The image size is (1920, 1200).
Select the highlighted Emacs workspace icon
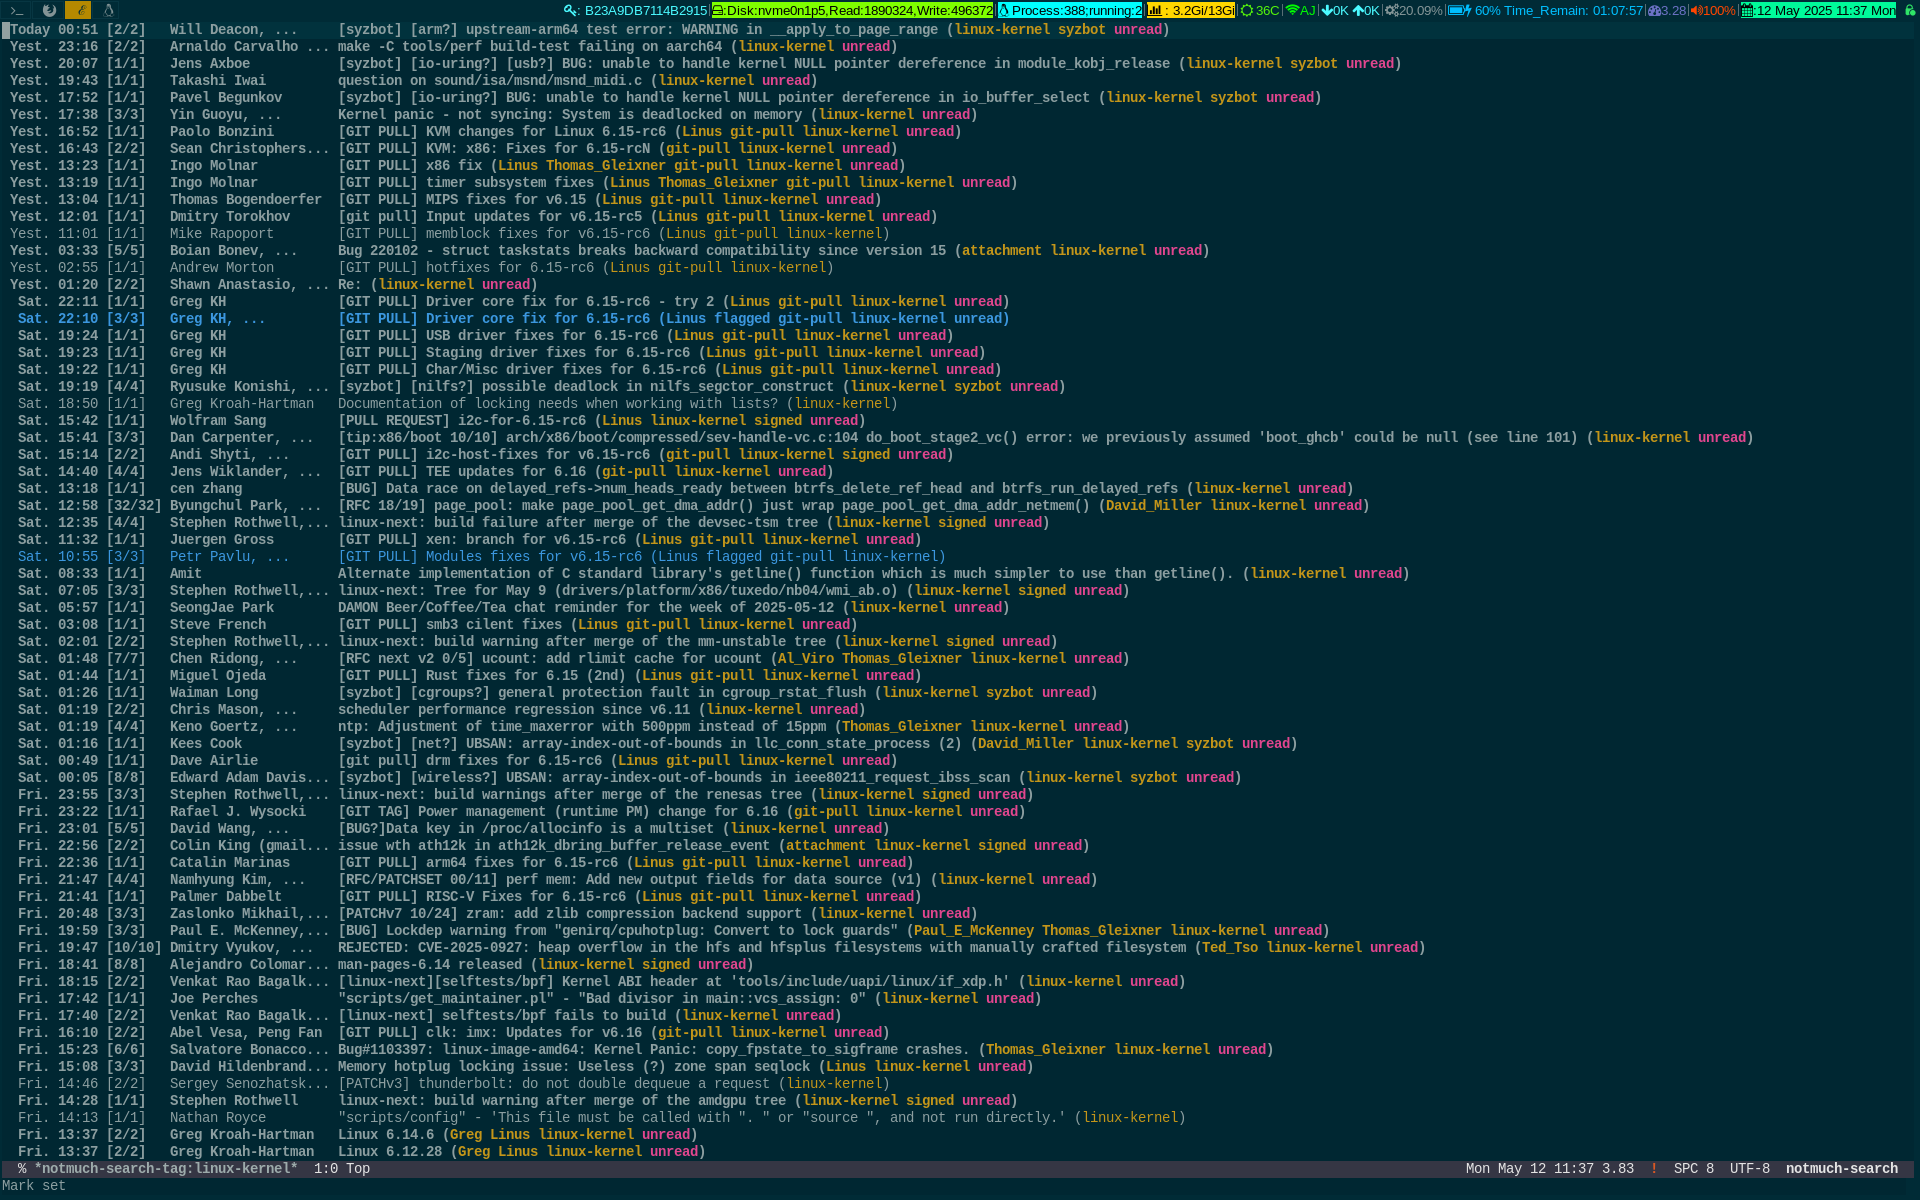[x=78, y=10]
